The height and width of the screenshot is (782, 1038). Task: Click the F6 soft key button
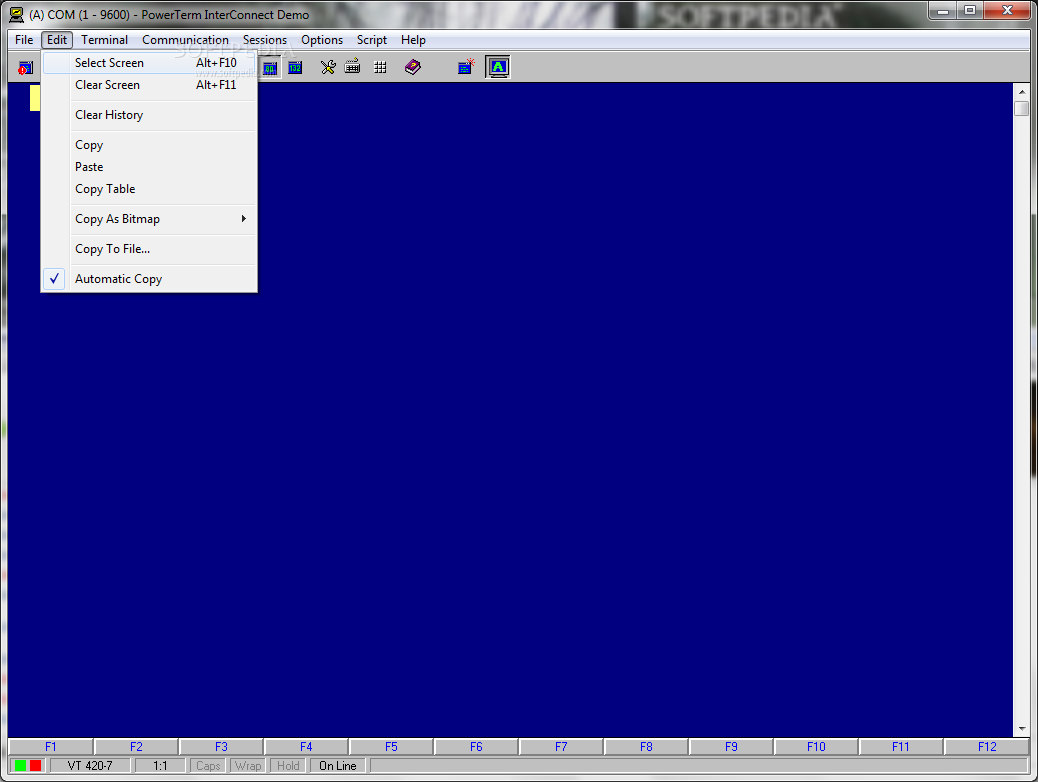(476, 747)
